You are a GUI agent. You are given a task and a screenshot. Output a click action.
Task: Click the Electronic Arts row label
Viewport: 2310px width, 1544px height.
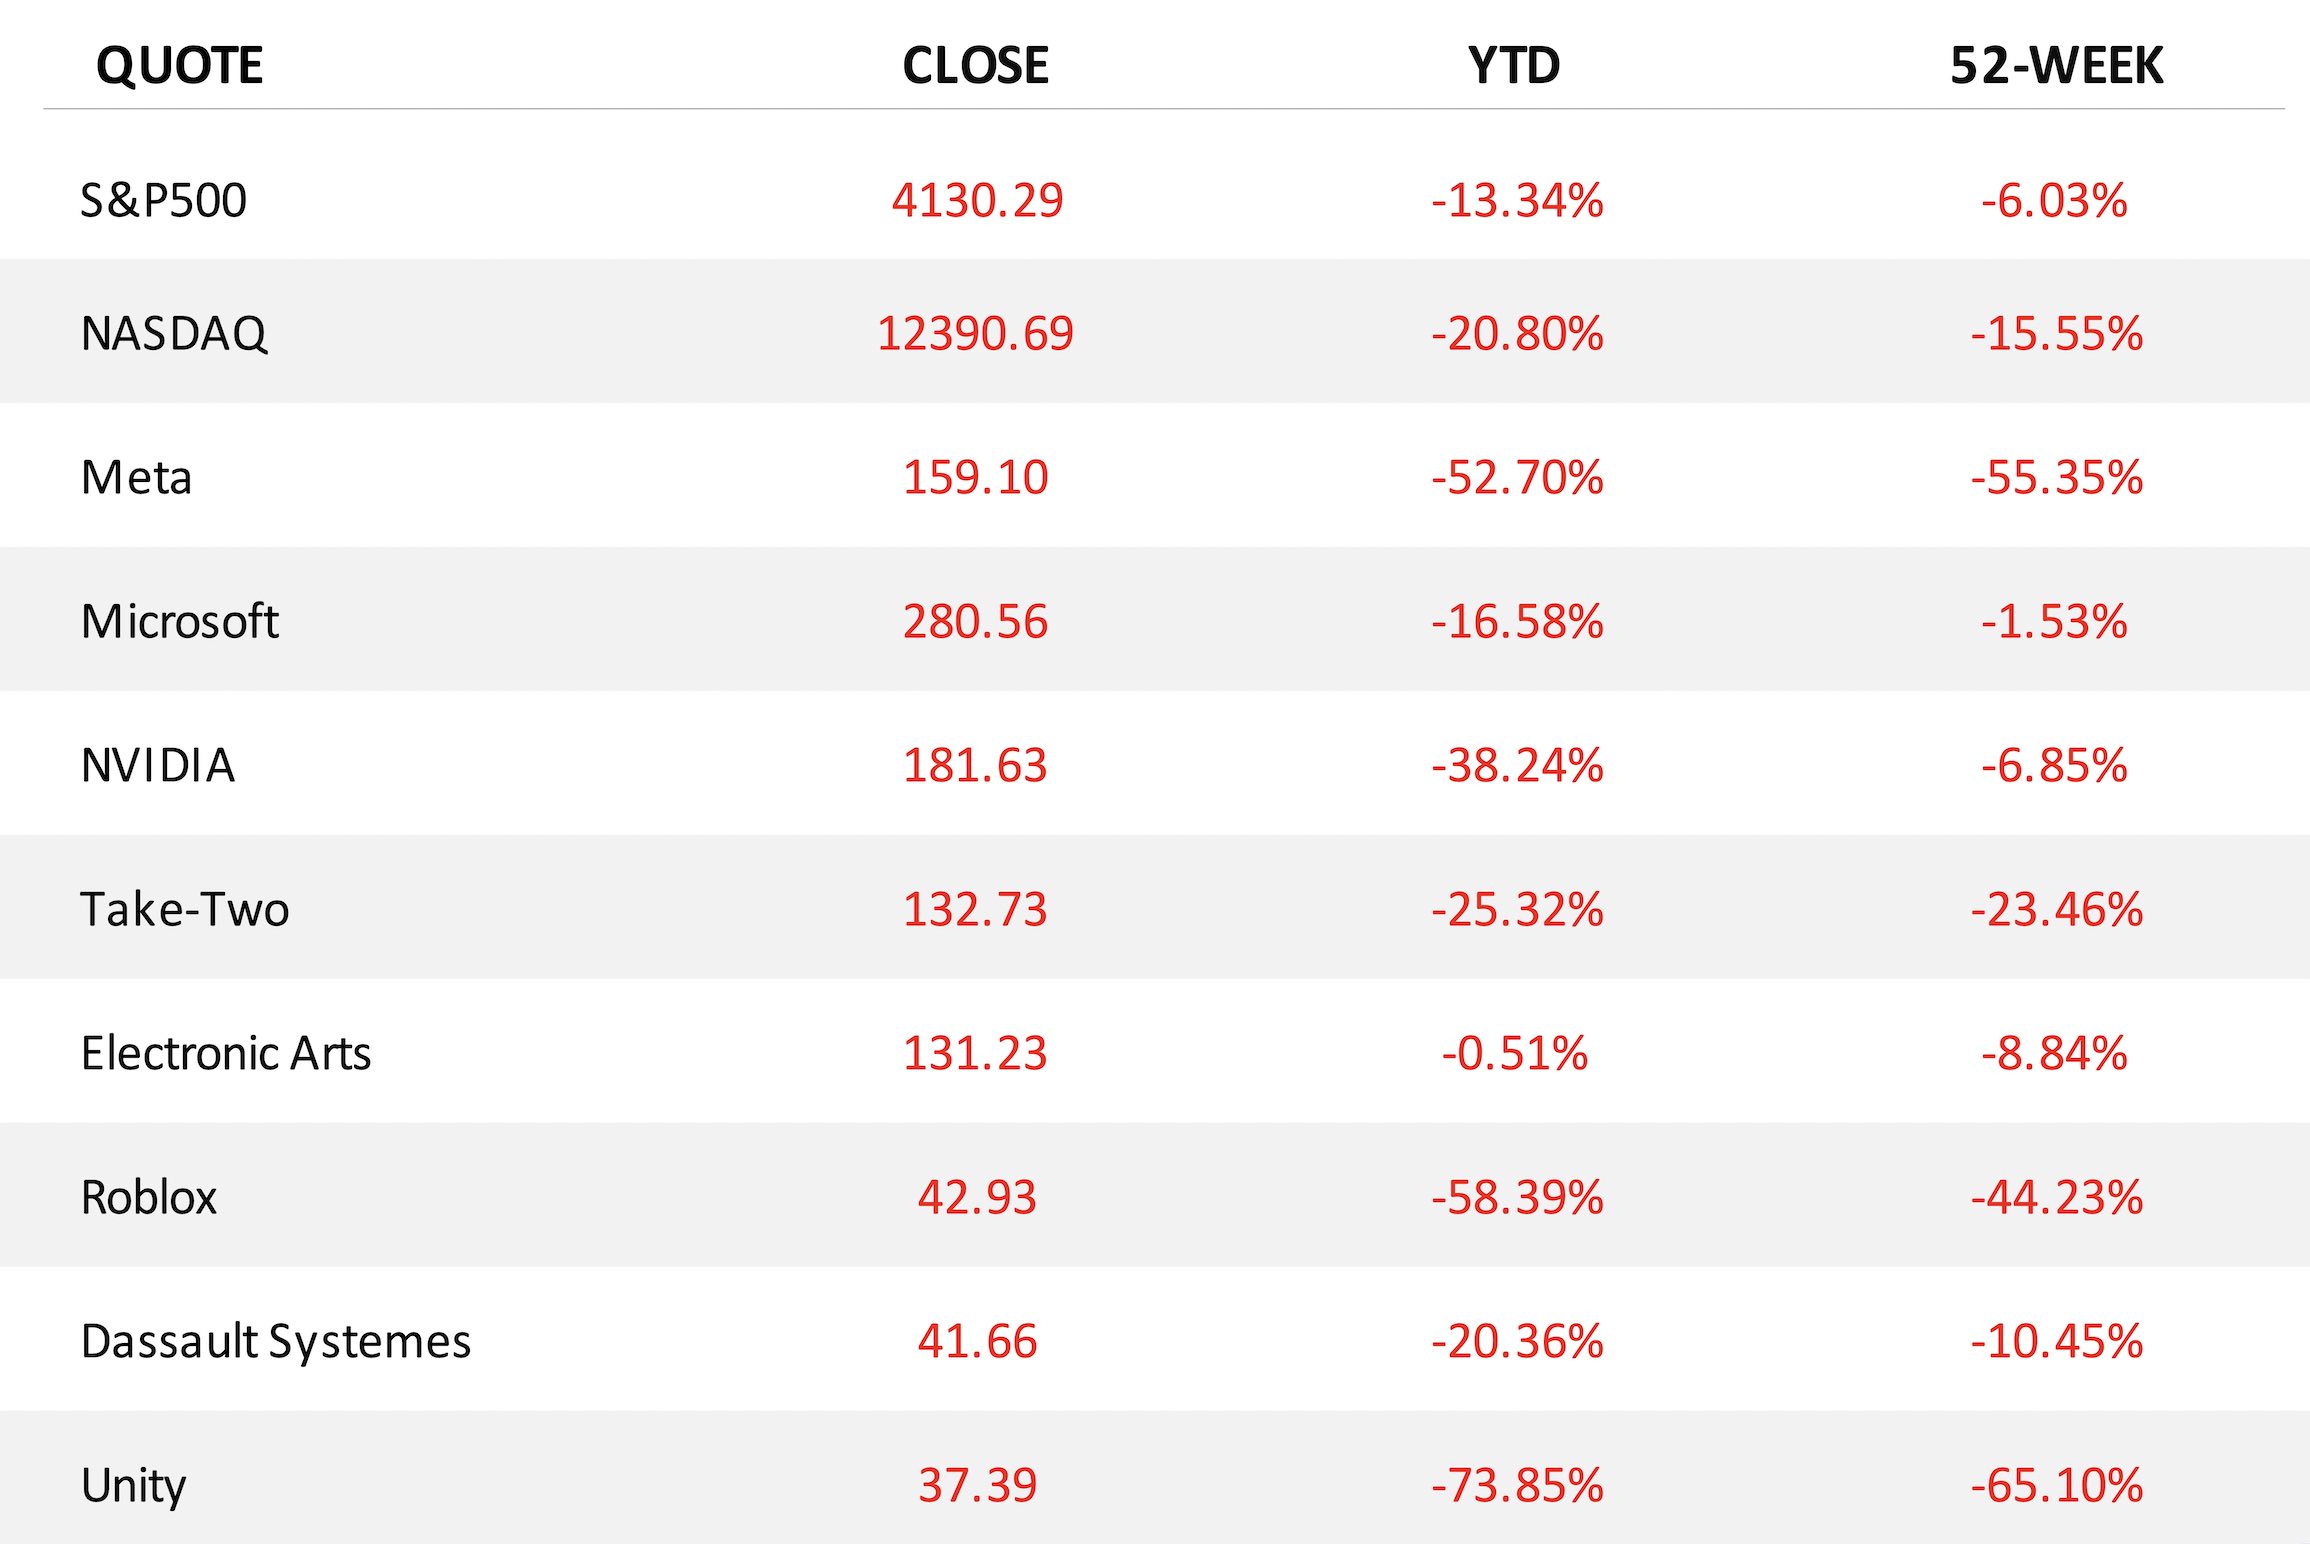226,1053
